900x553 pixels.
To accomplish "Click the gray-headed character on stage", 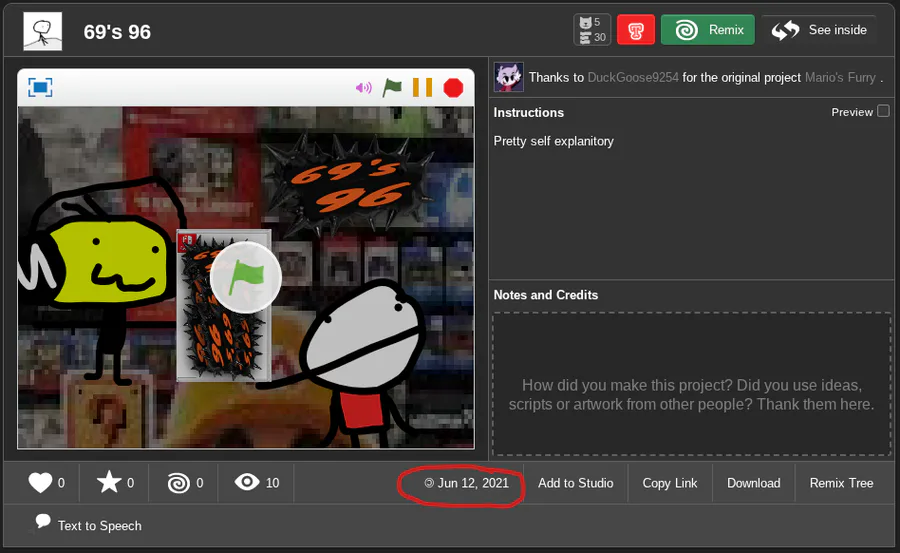I will coord(362,363).
